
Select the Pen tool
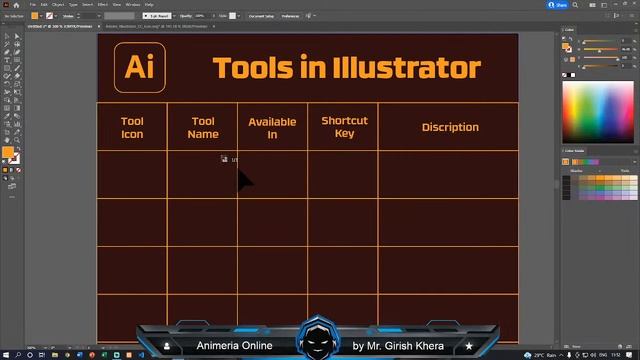(x=7, y=52)
